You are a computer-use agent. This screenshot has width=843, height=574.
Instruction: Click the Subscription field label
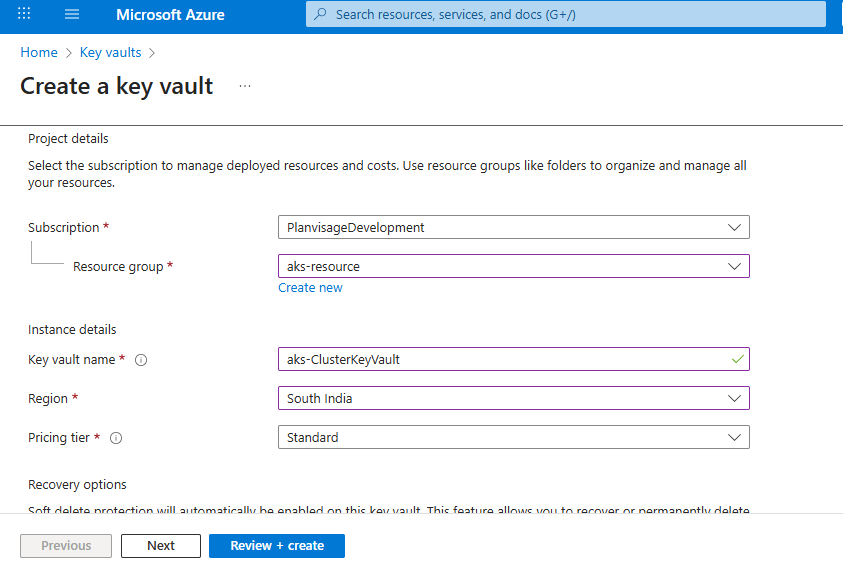pyautogui.click(x=63, y=227)
